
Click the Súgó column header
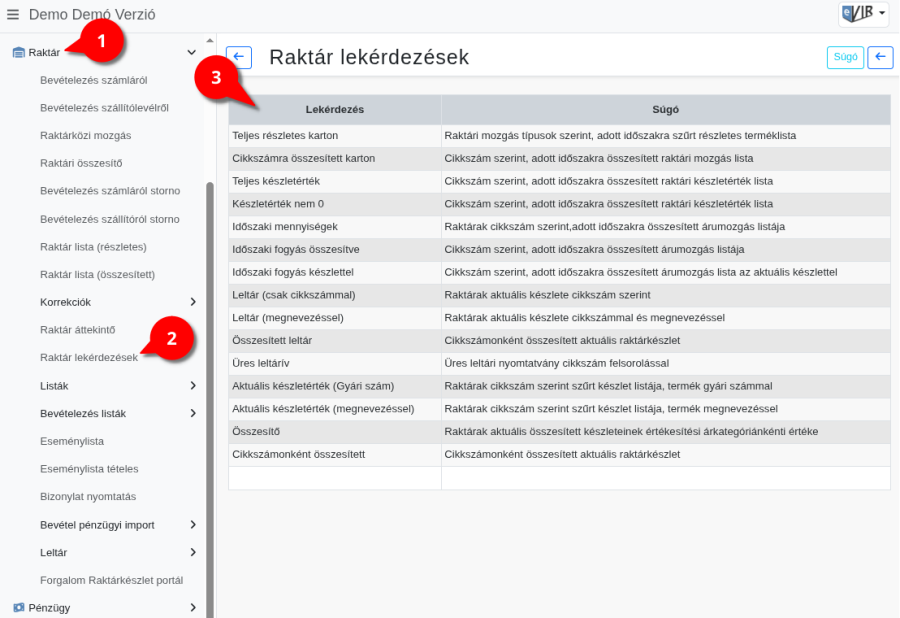(x=665, y=110)
